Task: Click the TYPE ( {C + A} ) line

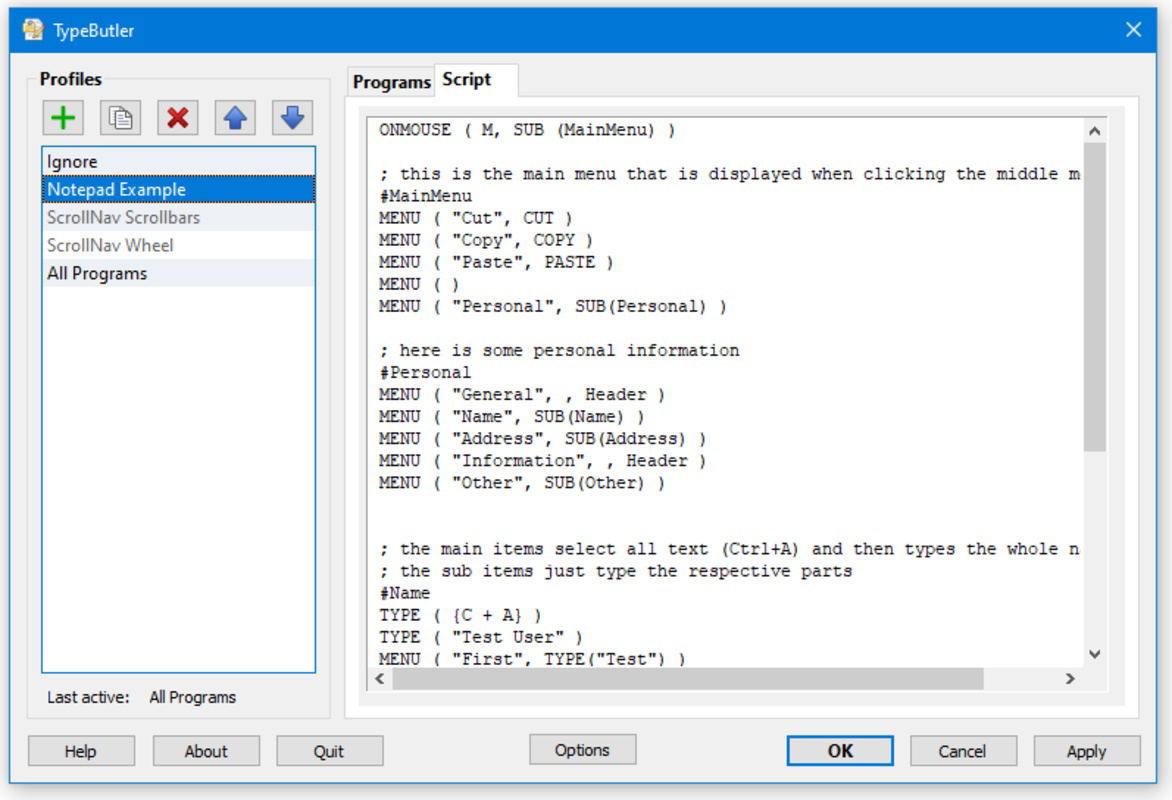Action: tap(460, 615)
